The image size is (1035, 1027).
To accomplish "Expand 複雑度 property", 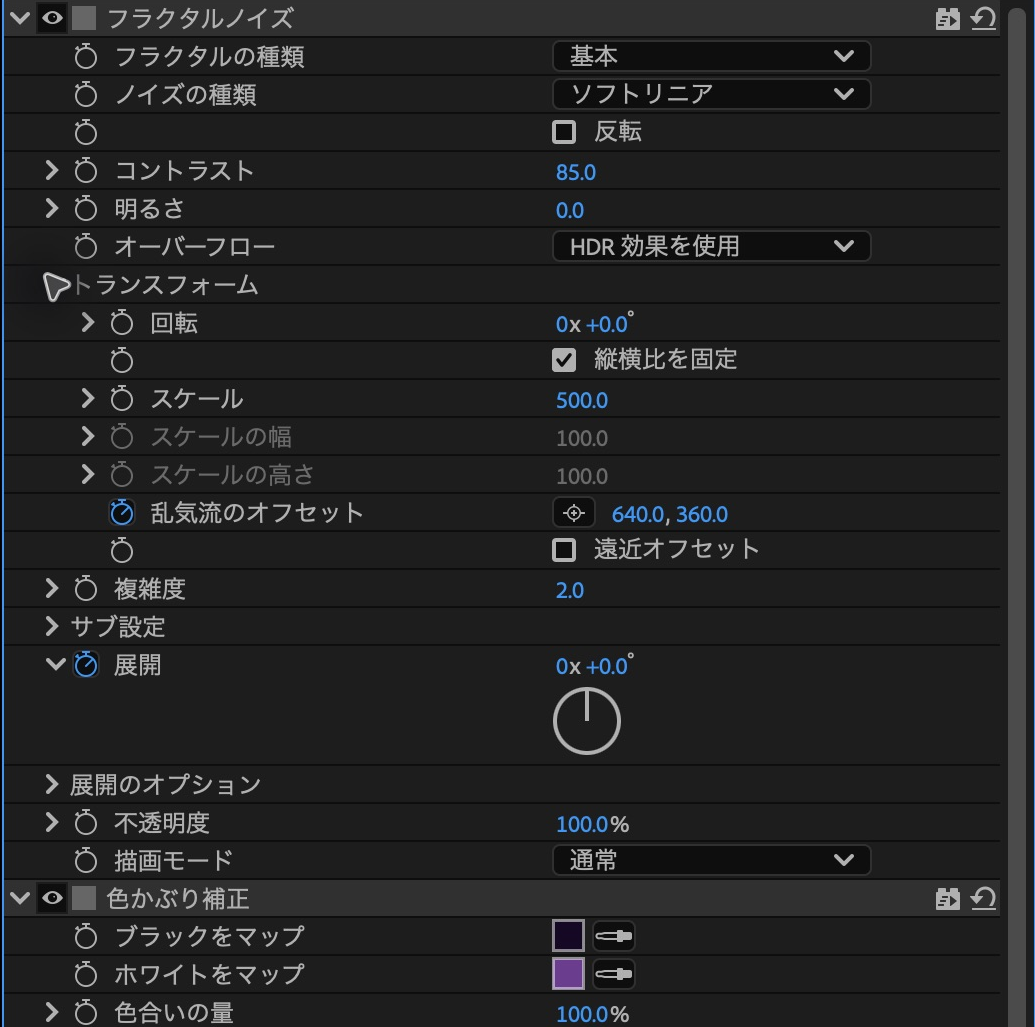I will (51, 588).
